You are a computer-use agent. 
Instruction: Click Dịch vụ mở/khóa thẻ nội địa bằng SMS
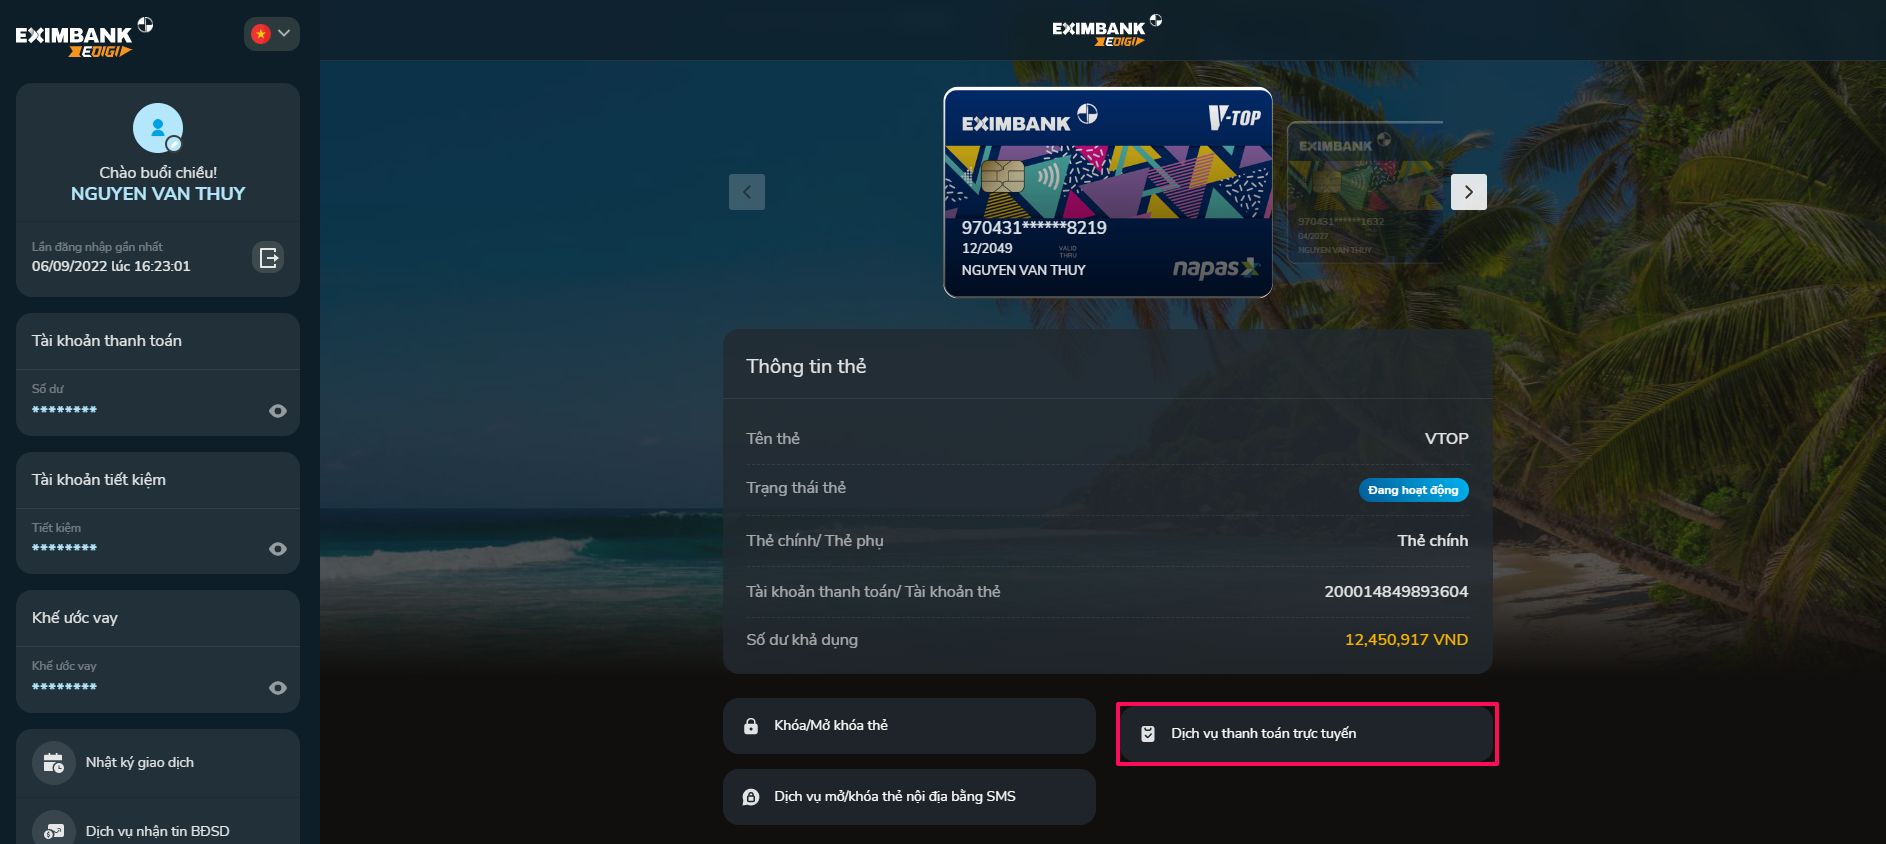click(909, 797)
